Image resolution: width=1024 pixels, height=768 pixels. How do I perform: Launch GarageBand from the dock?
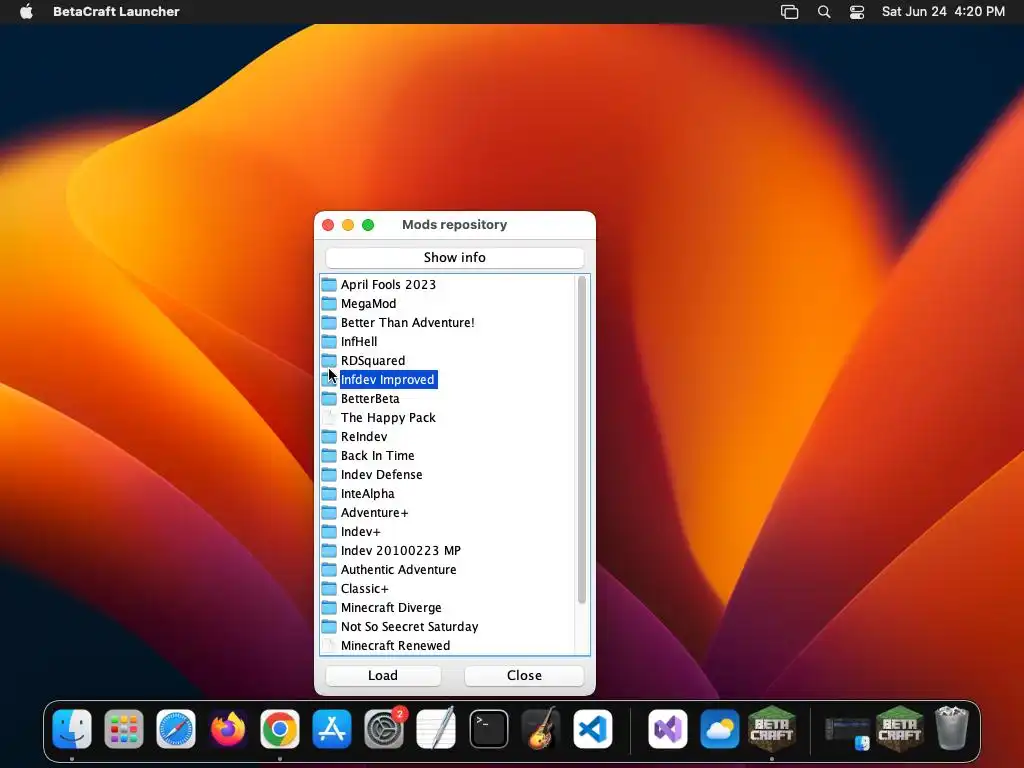[541, 729]
